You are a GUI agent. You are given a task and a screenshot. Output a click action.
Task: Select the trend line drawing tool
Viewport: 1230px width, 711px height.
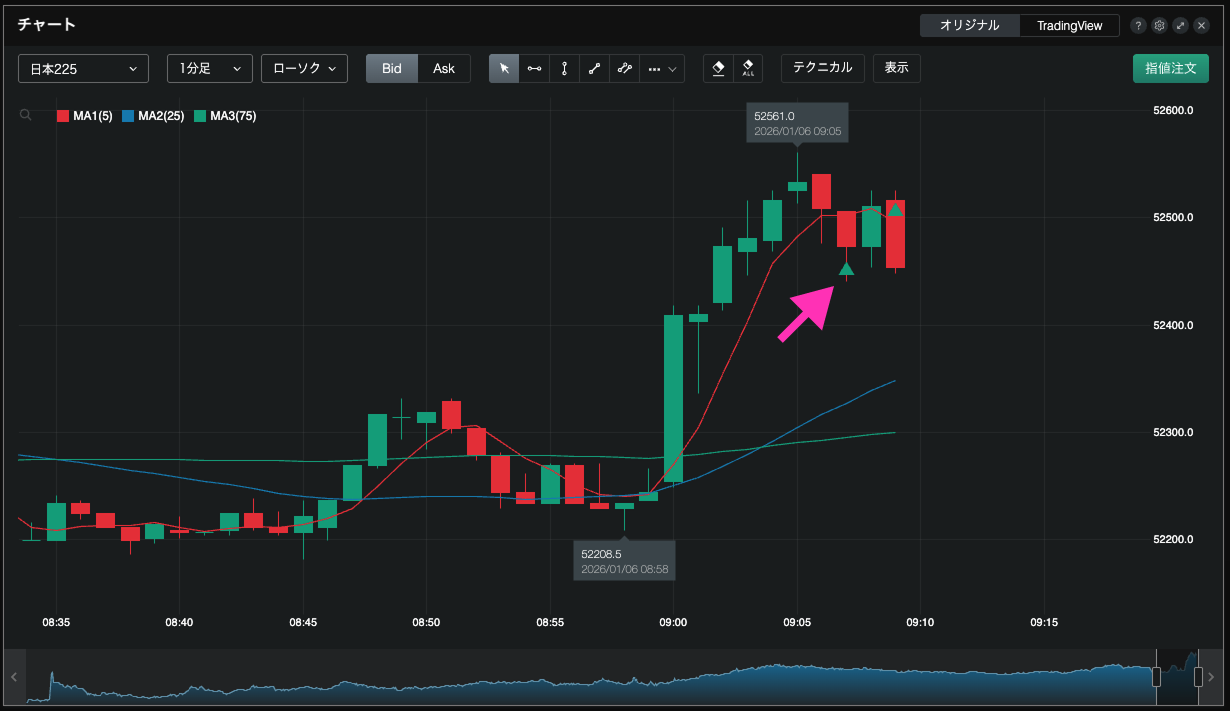click(x=594, y=69)
